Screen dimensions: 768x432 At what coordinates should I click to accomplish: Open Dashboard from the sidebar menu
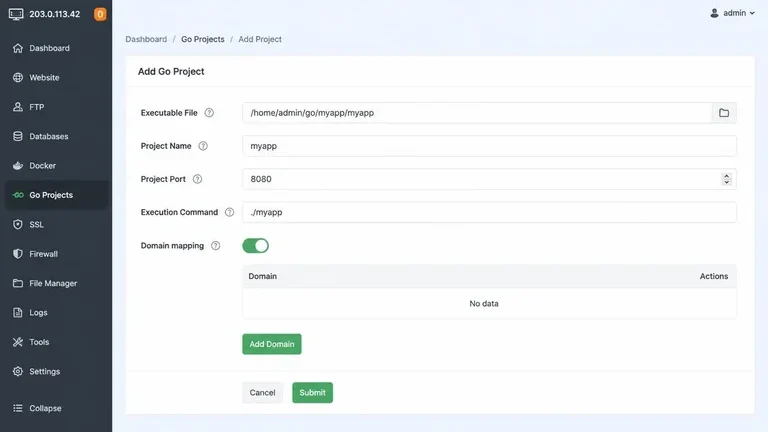coord(49,48)
